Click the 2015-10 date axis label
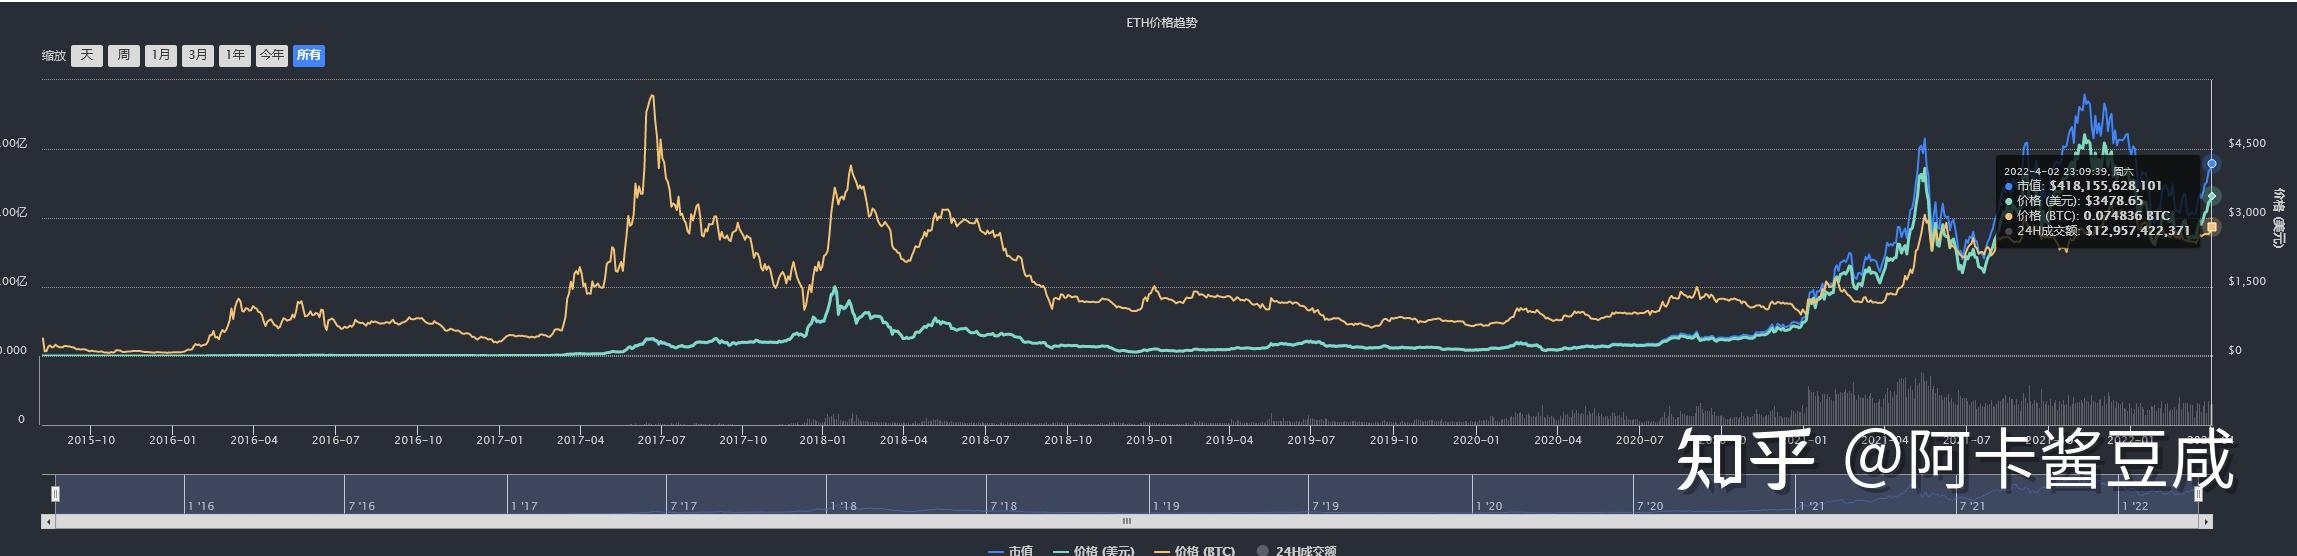2297x556 pixels. 92,440
